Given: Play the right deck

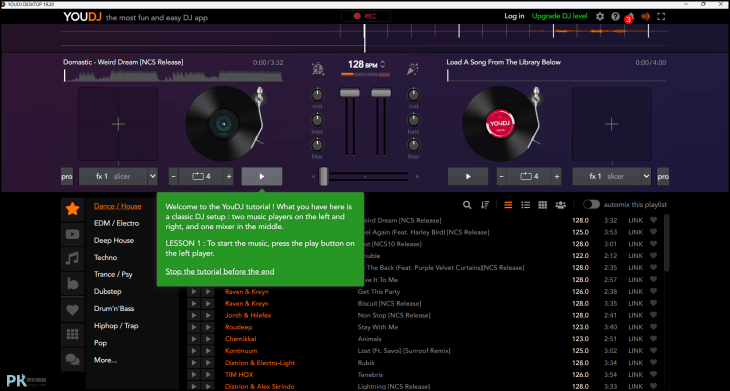Looking at the screenshot, I should click(468, 177).
